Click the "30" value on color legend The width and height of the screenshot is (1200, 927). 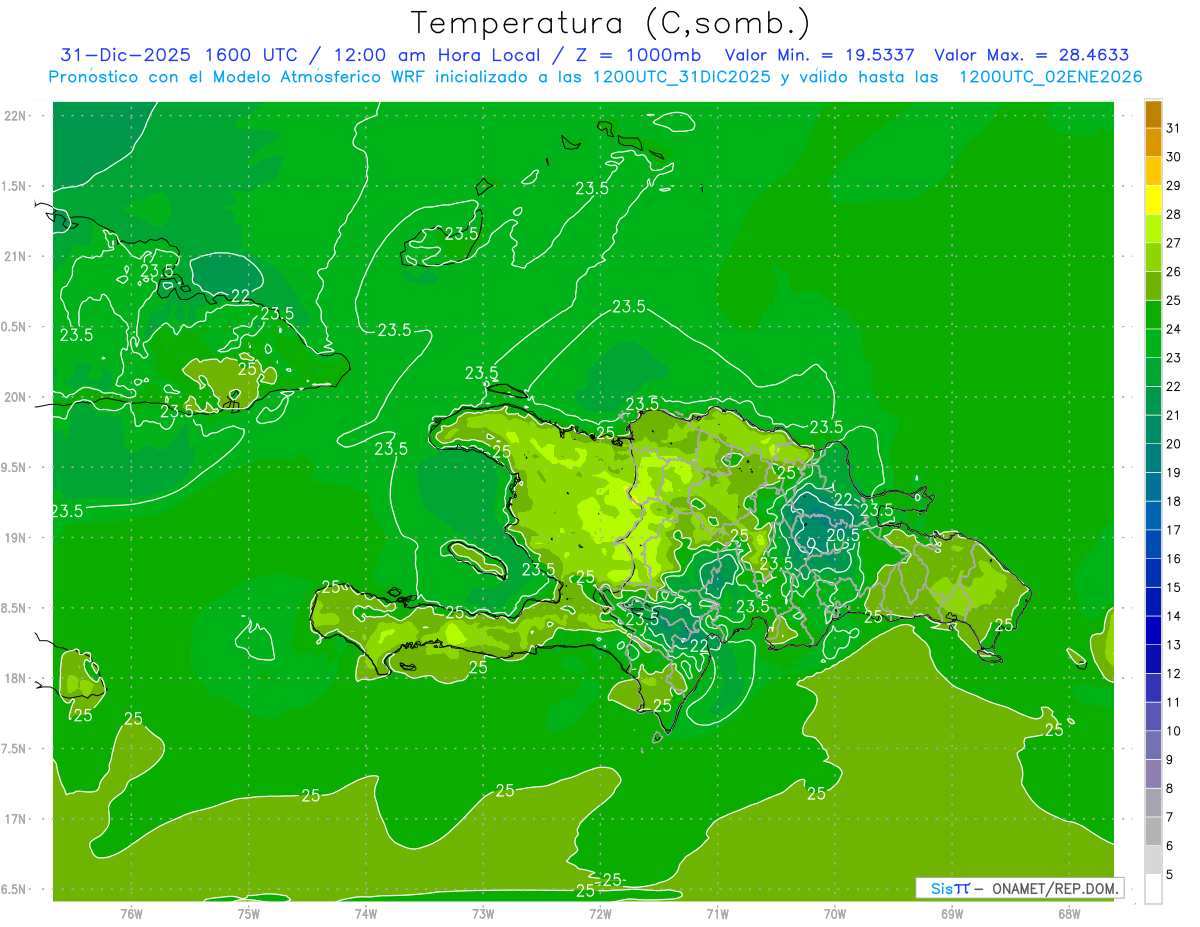pyautogui.click(x=1173, y=157)
